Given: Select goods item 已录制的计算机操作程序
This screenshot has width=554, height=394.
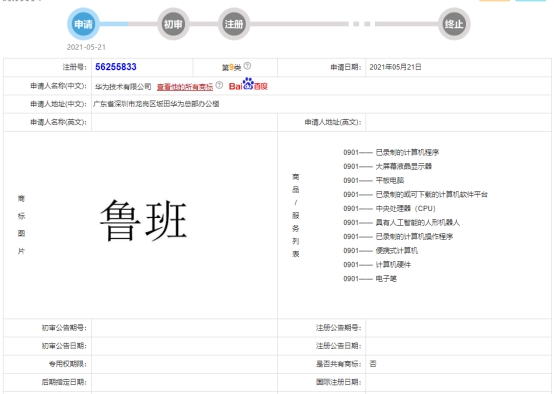Looking at the screenshot, I should 414,237.
